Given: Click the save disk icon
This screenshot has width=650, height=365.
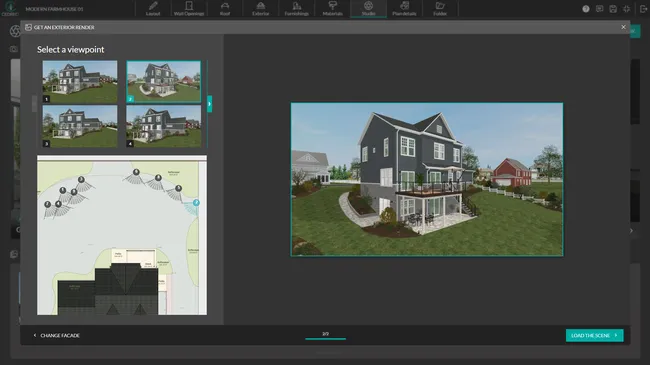Looking at the screenshot, I should [x=613, y=9].
